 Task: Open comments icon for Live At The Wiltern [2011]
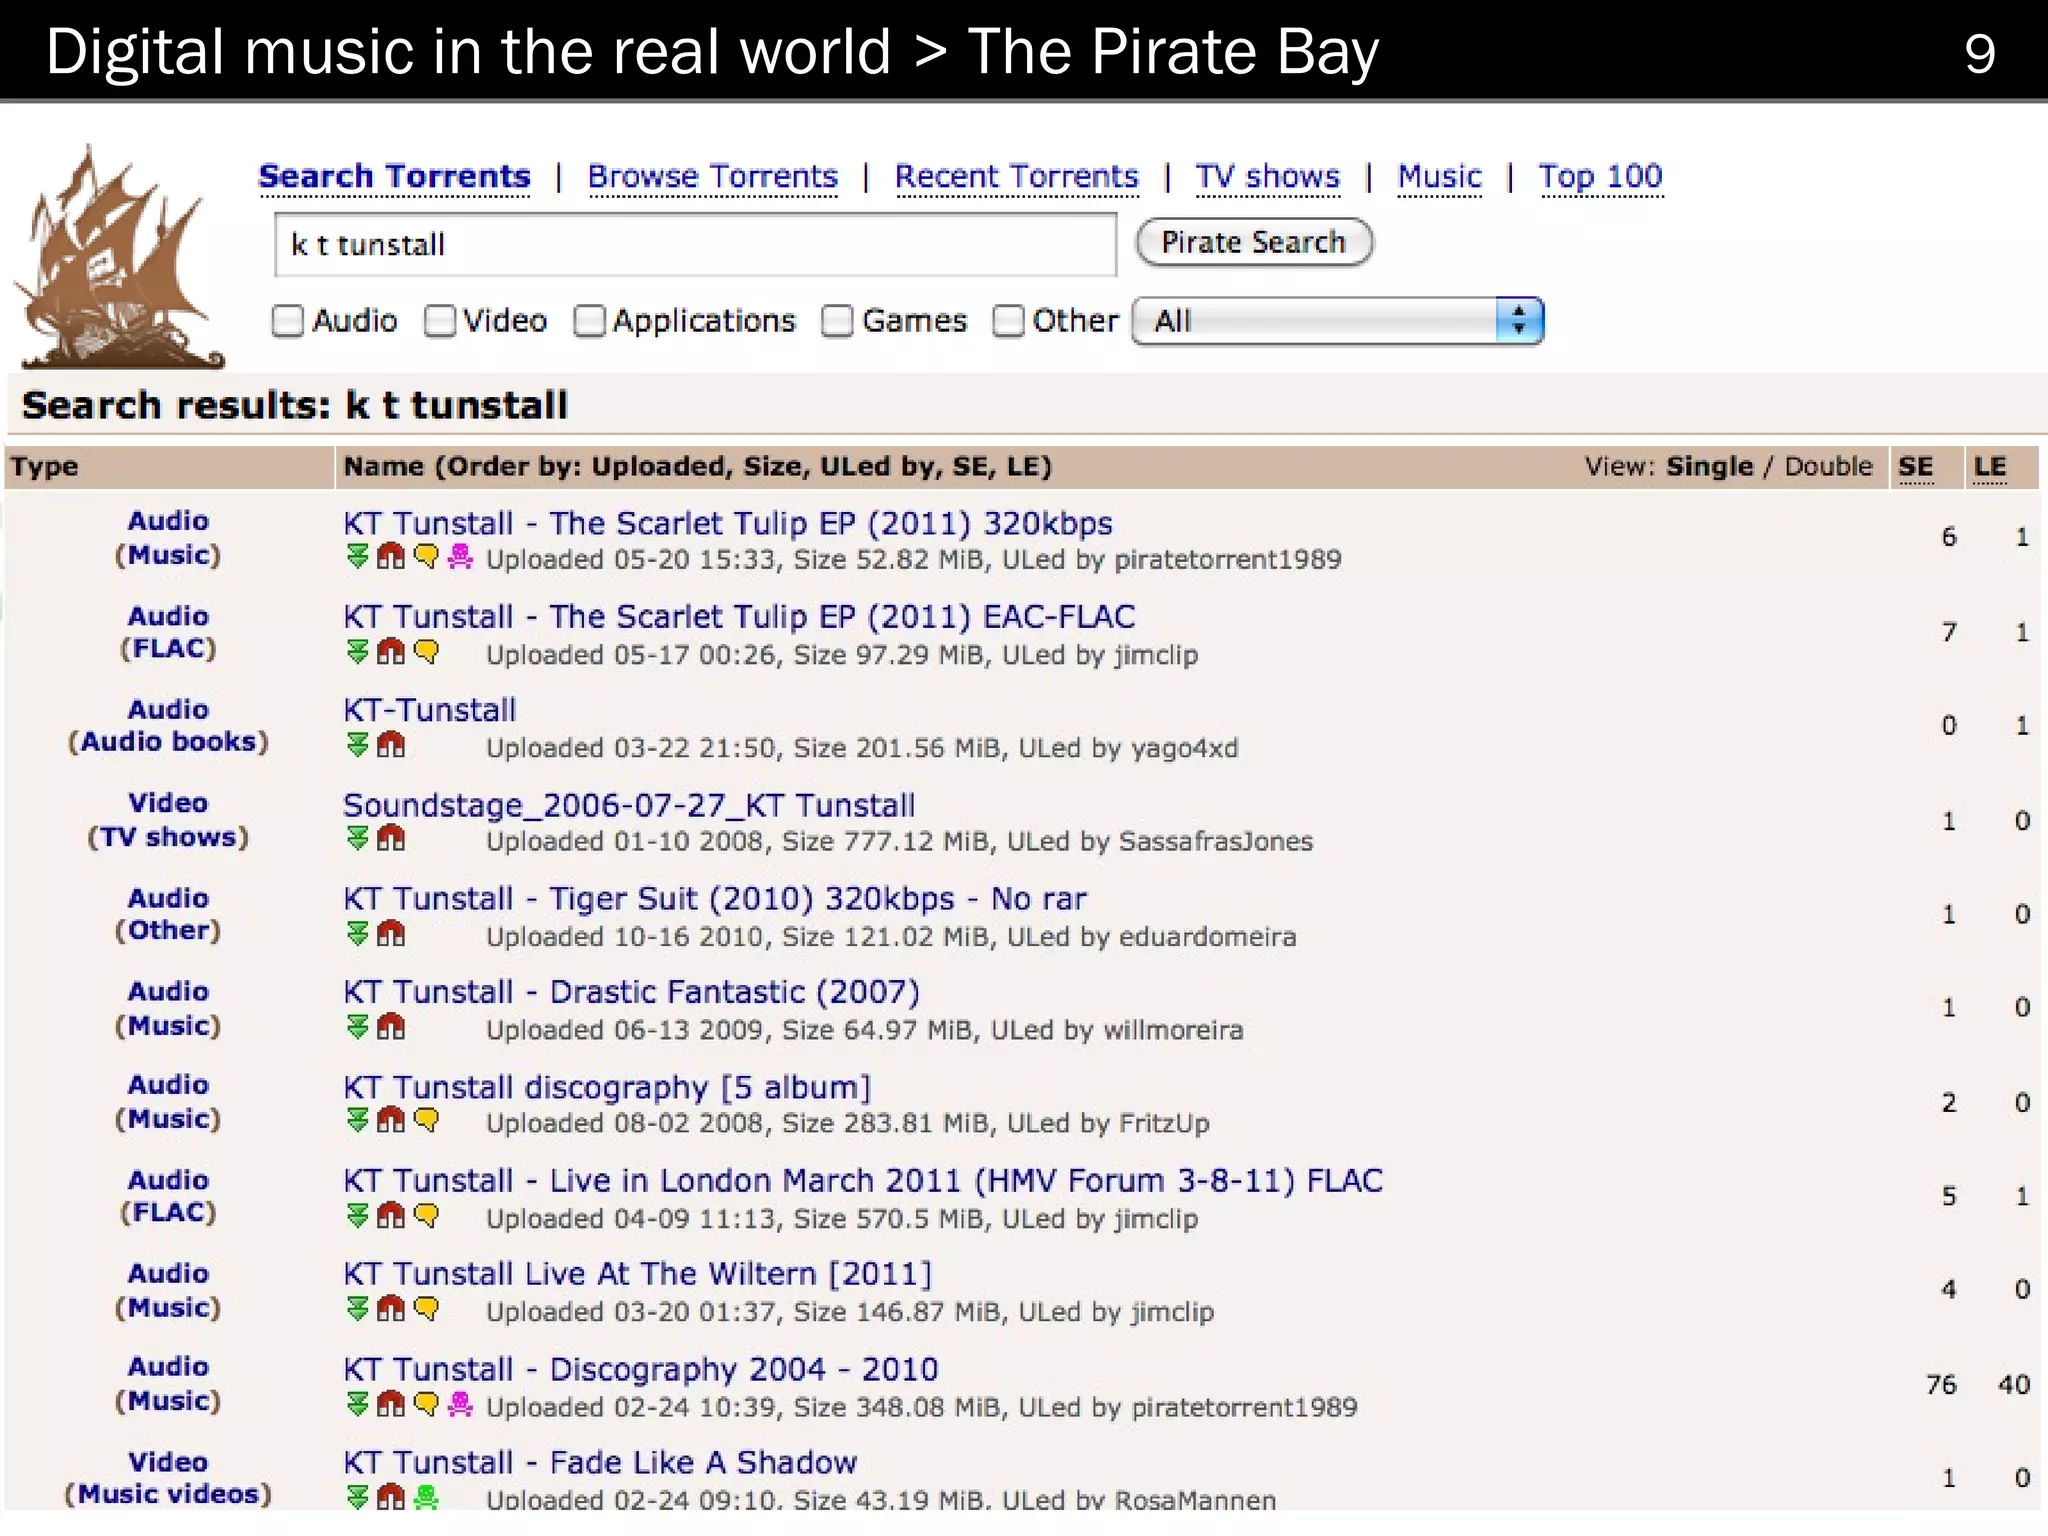pyautogui.click(x=426, y=1309)
